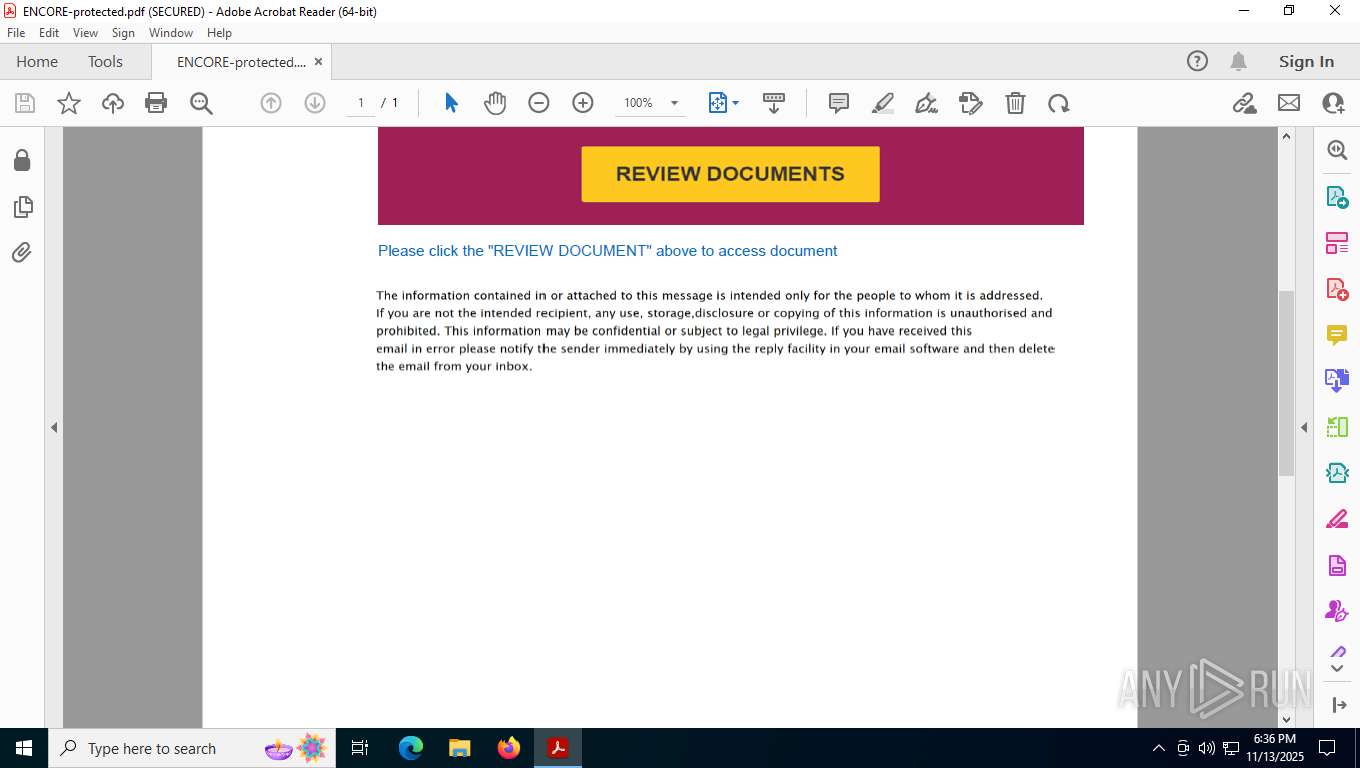Open Fill and Sign form tool
Viewport: 1360px width, 768px height.
tap(971, 103)
